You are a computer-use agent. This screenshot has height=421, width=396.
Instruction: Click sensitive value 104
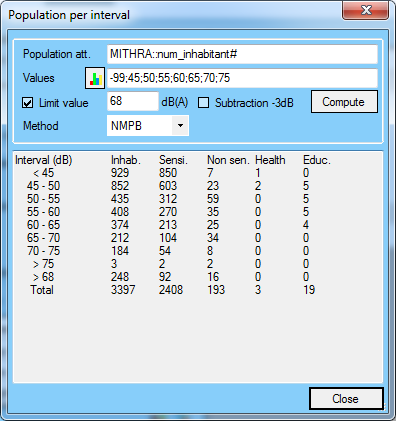tap(168, 238)
